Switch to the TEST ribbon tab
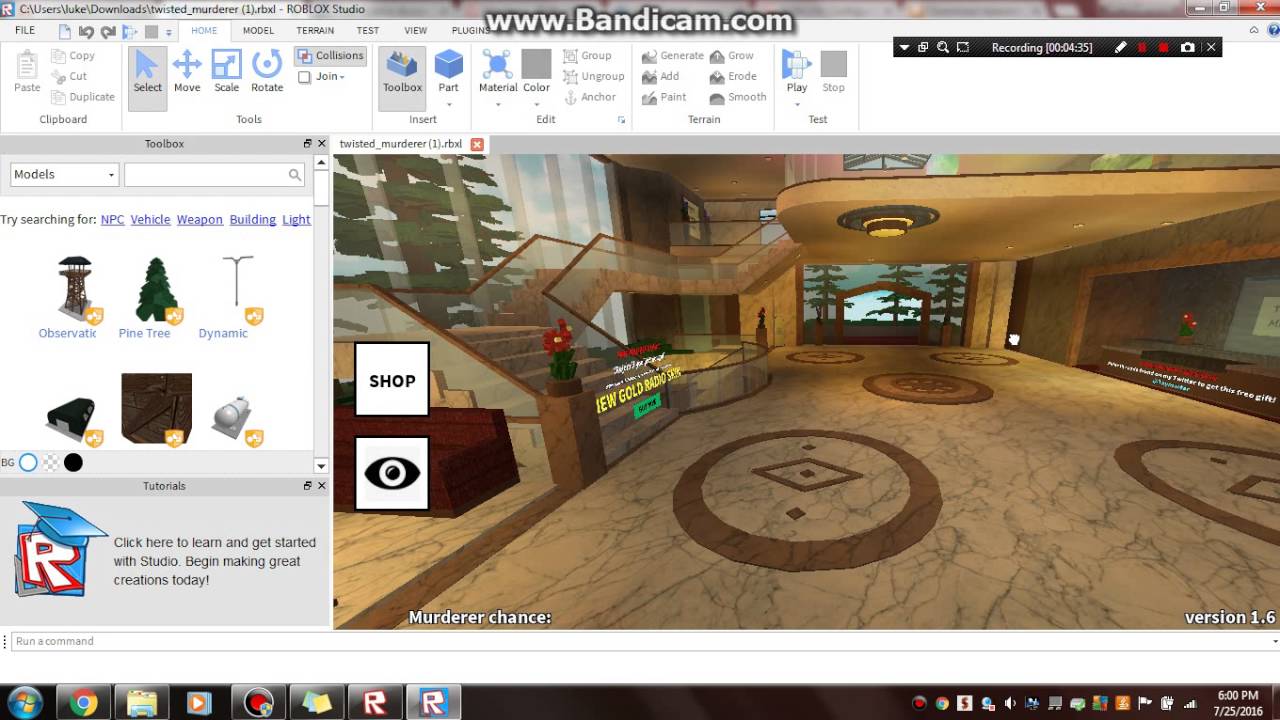Image resolution: width=1280 pixels, height=720 pixels. tap(368, 31)
